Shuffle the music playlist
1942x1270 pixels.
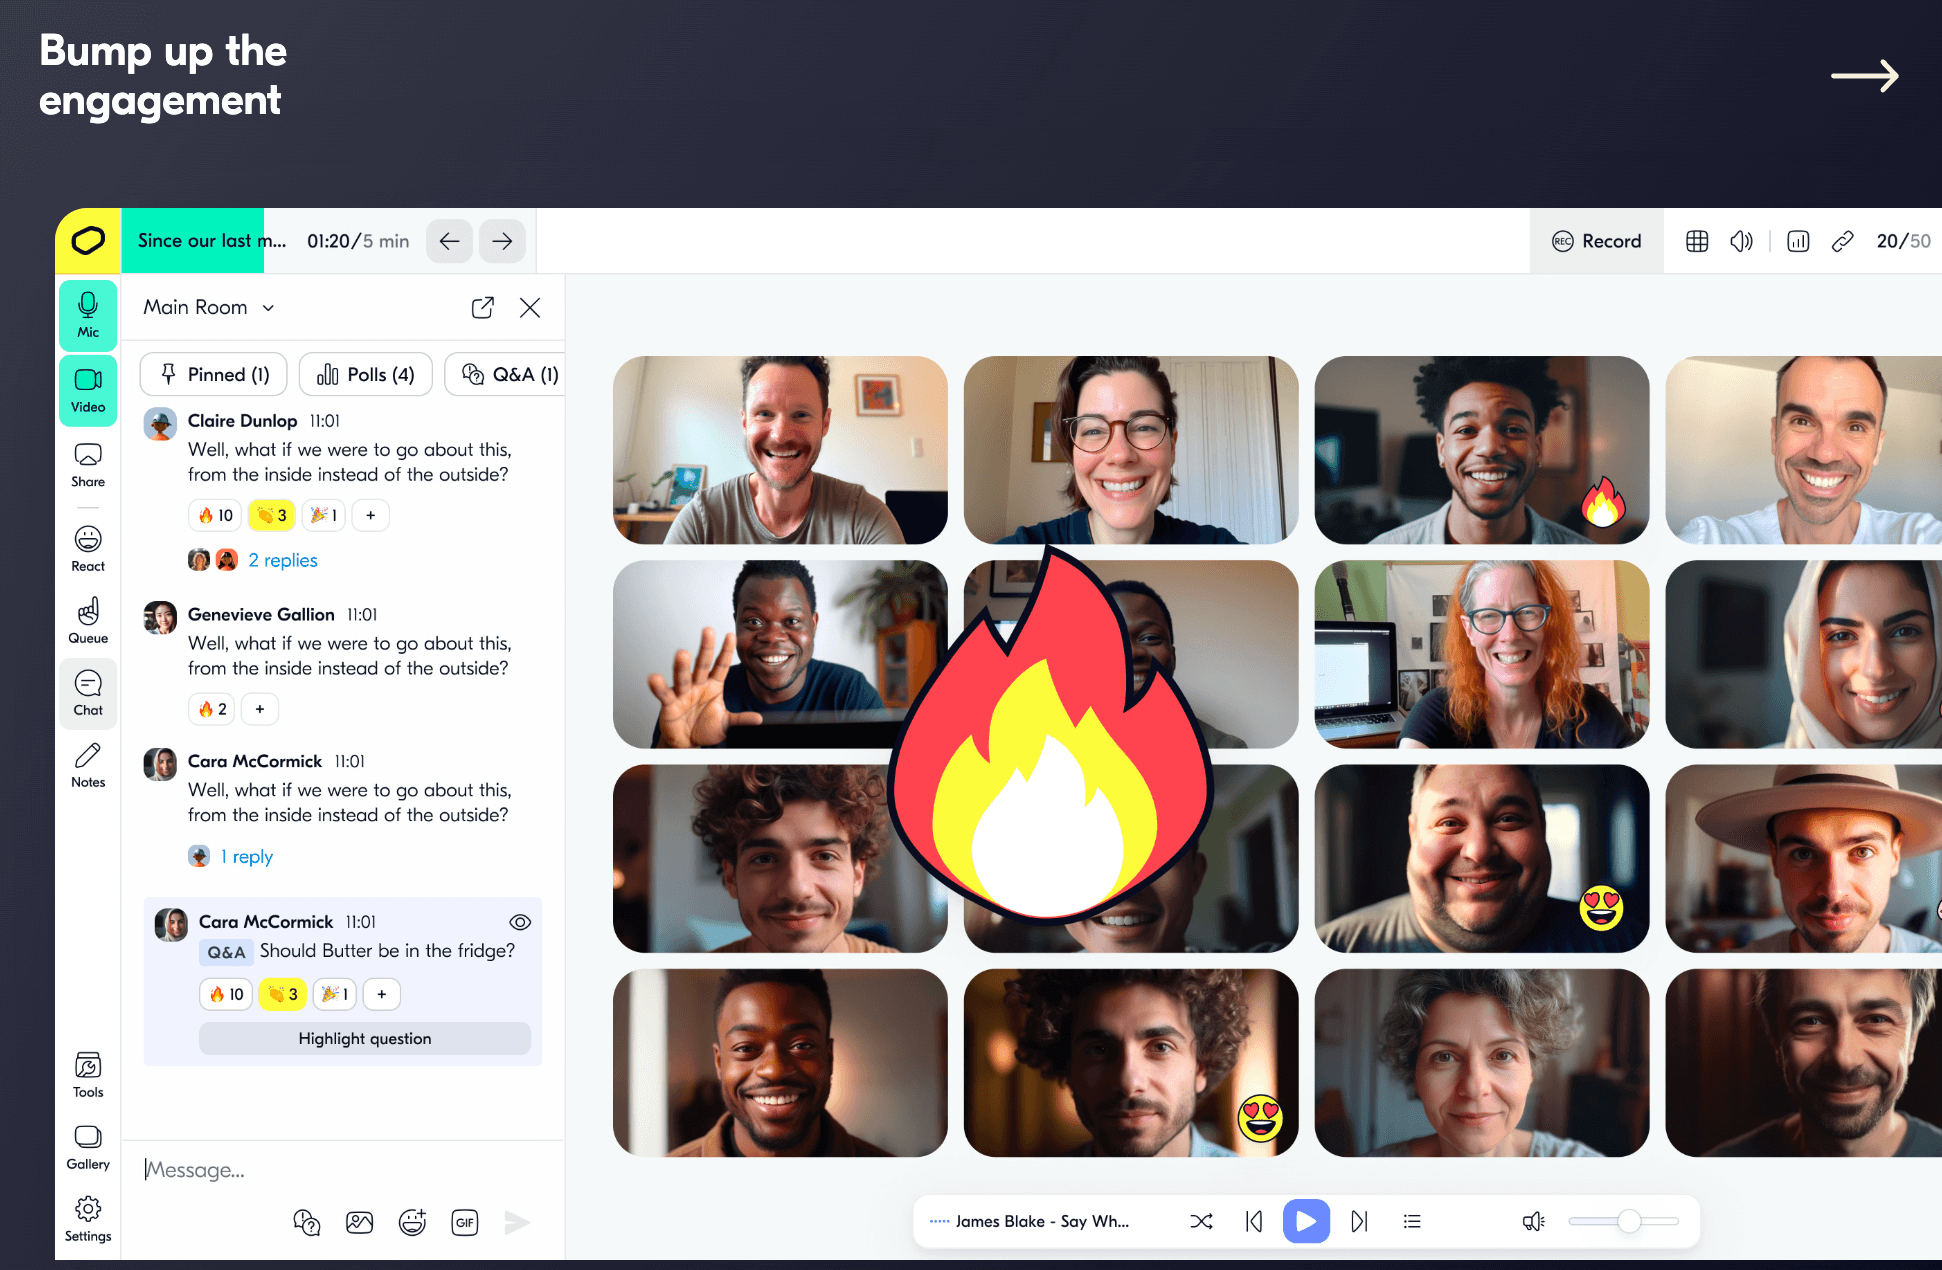[1201, 1221]
